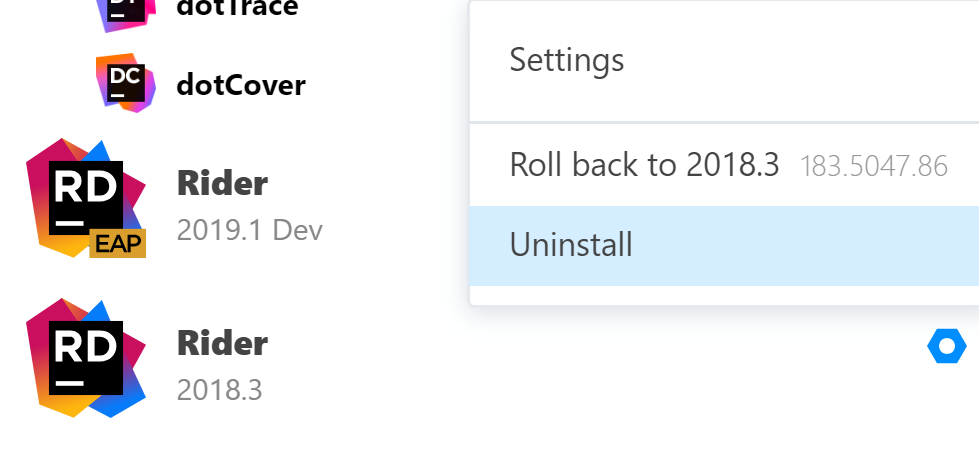This screenshot has width=979, height=453.
Task: Click empty space right of dotCover label
Action: point(390,85)
